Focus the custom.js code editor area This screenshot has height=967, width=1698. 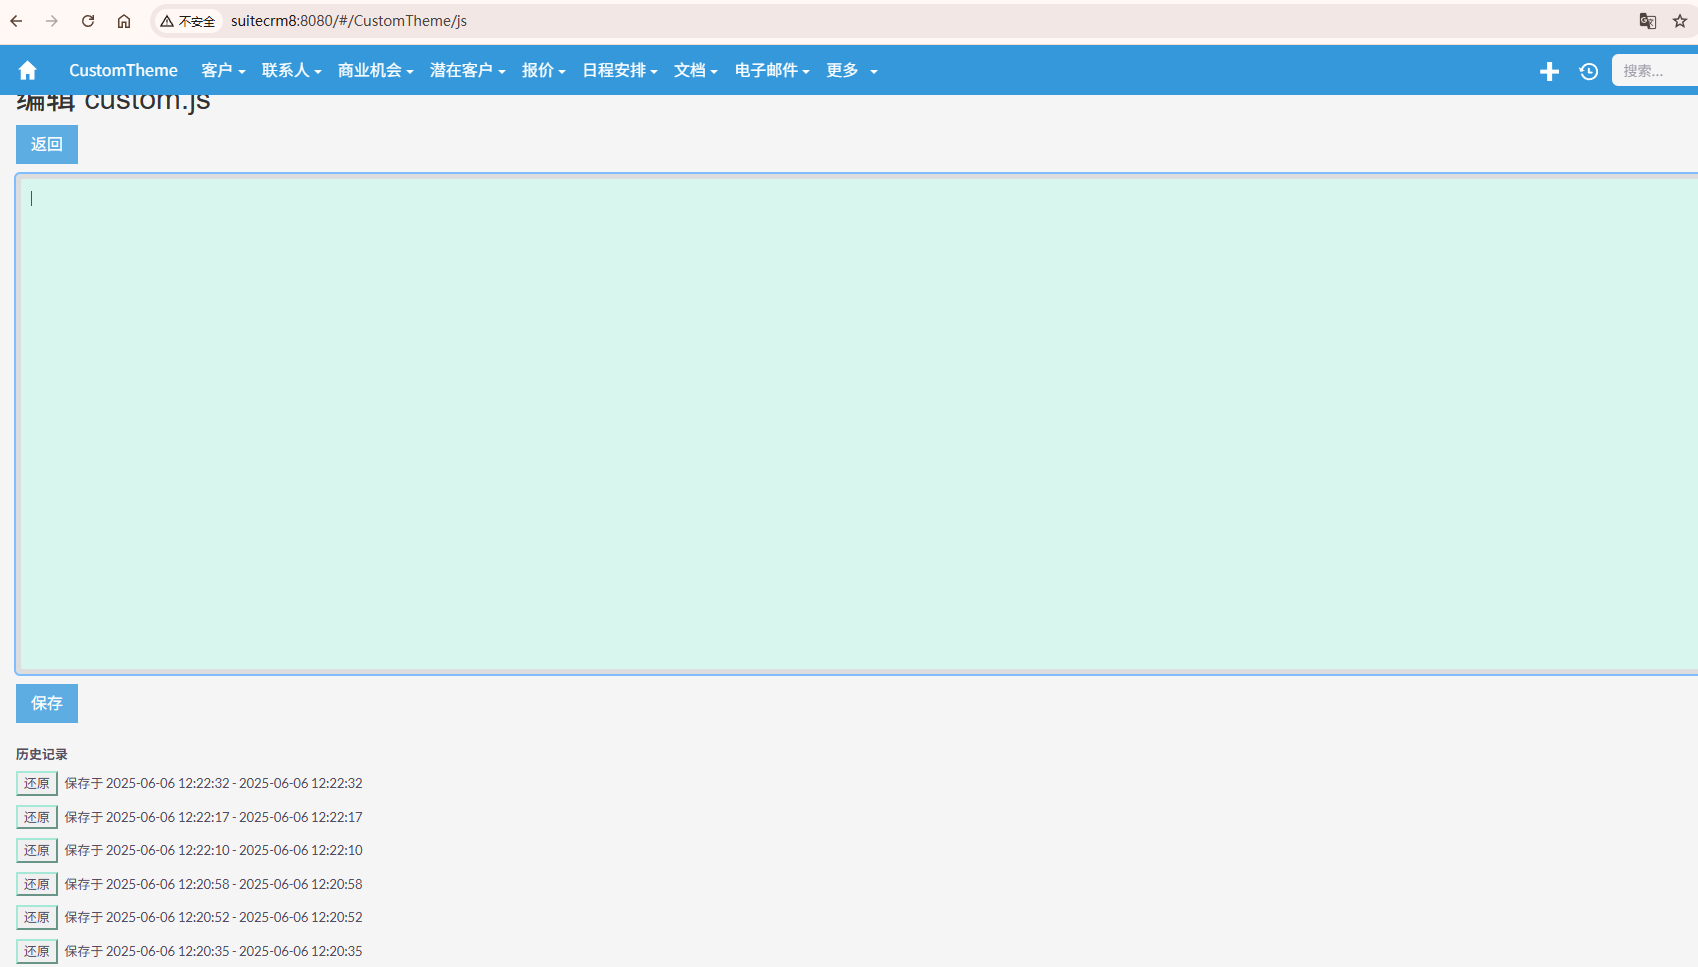pyautogui.click(x=857, y=424)
